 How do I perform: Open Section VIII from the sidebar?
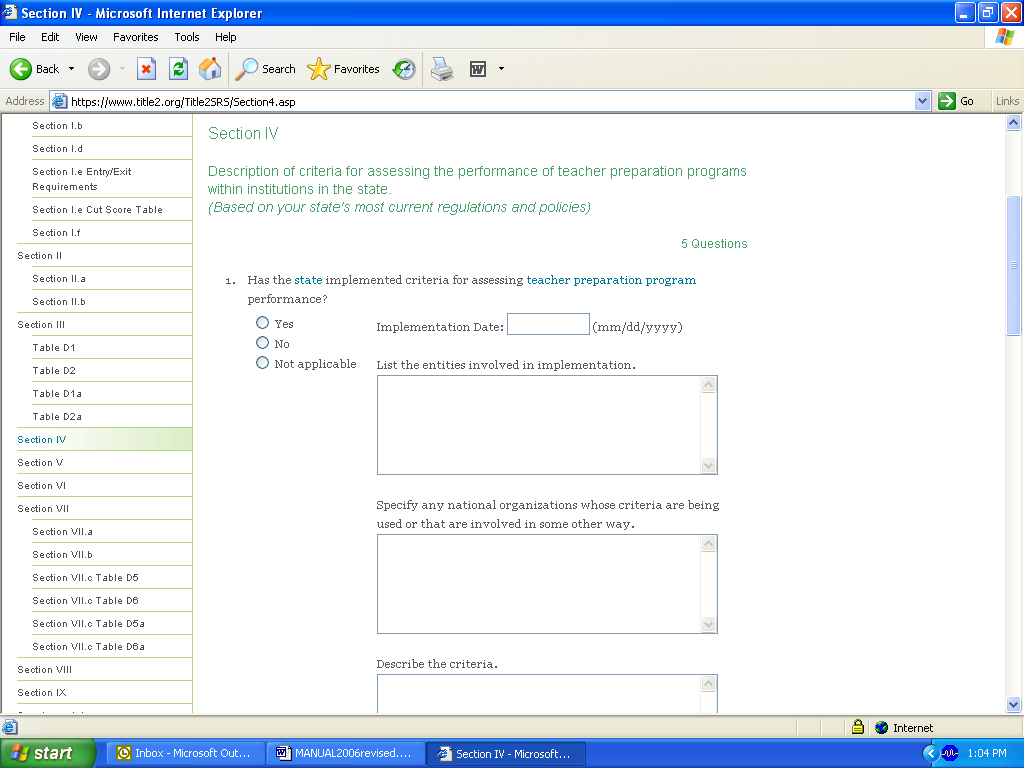tap(44, 670)
